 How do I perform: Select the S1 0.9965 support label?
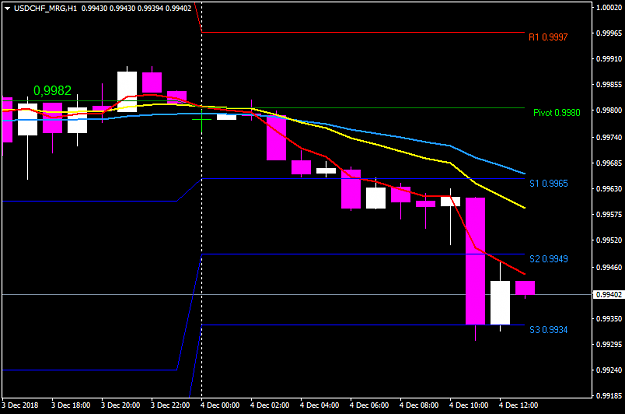coord(548,184)
